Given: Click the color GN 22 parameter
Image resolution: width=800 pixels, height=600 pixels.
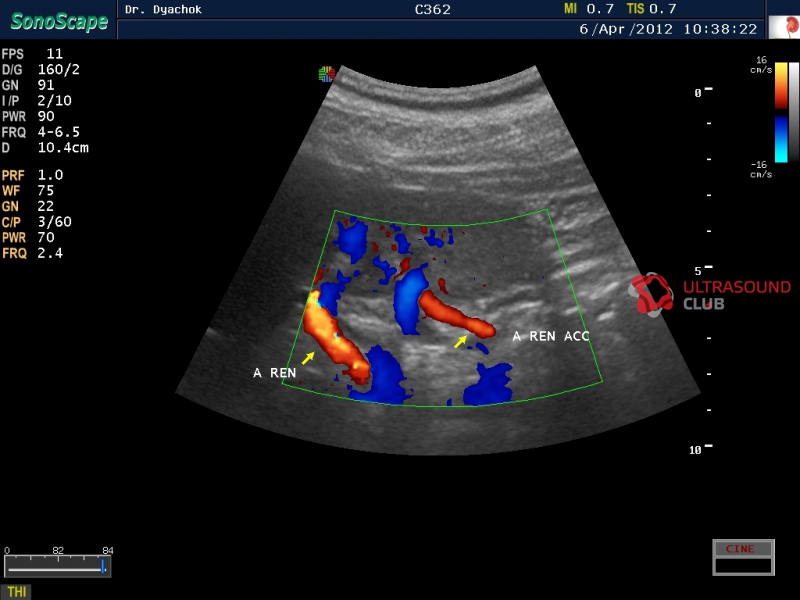Looking at the screenshot, I should pyautogui.click(x=28, y=207).
